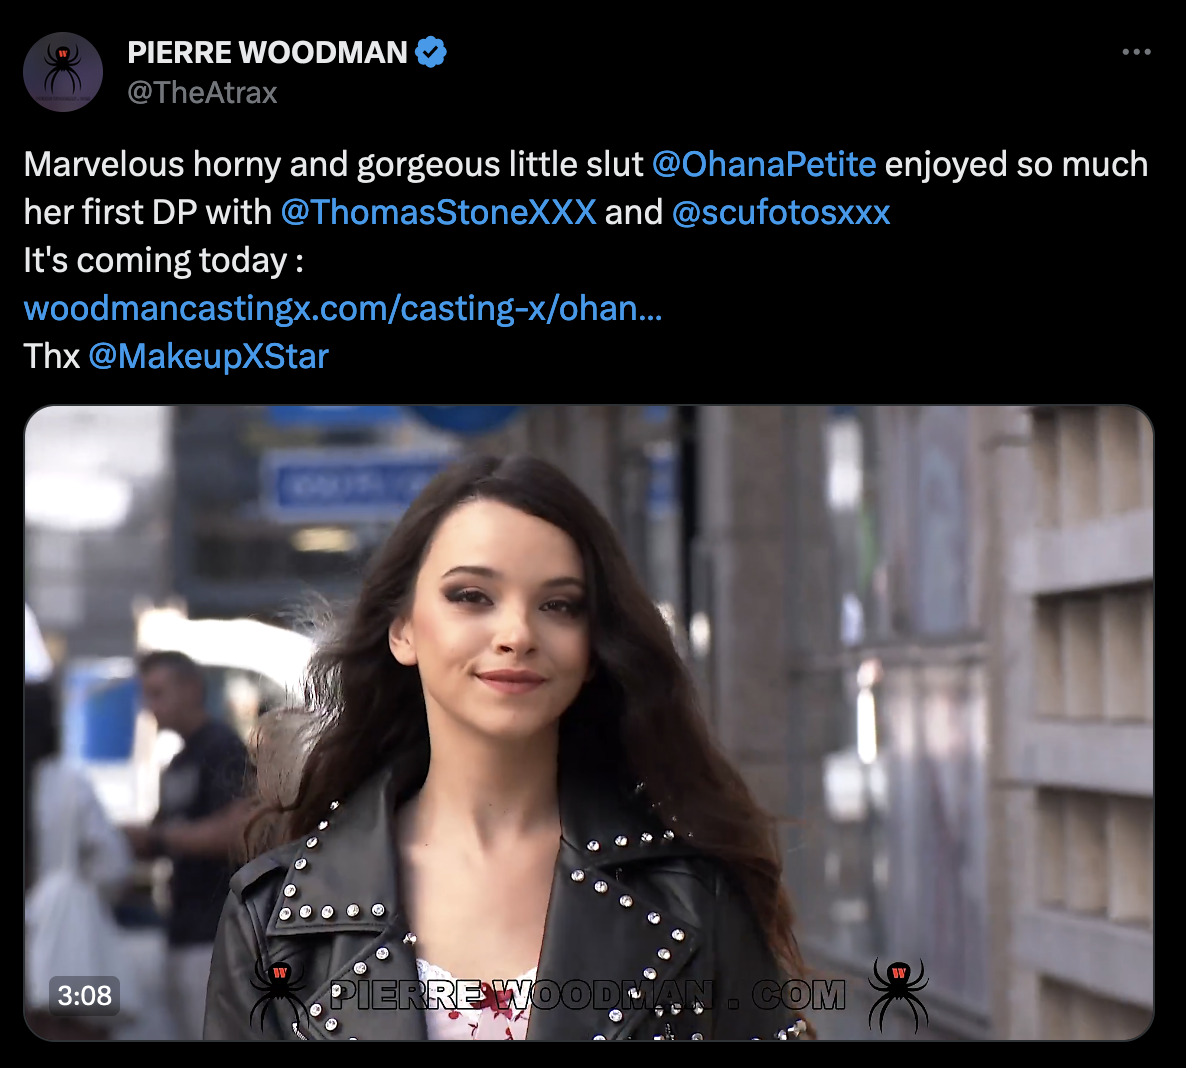The width and height of the screenshot is (1186, 1068).
Task: Click the 3:08 video duration badge
Action: (85, 995)
